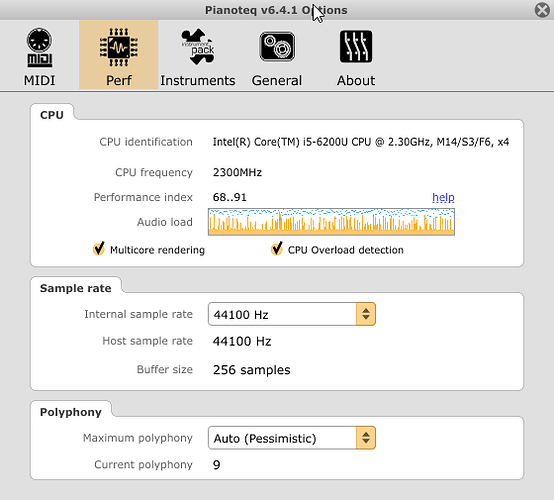Click the CPU section header
Viewport: 554px width, 500px height.
click(52, 115)
